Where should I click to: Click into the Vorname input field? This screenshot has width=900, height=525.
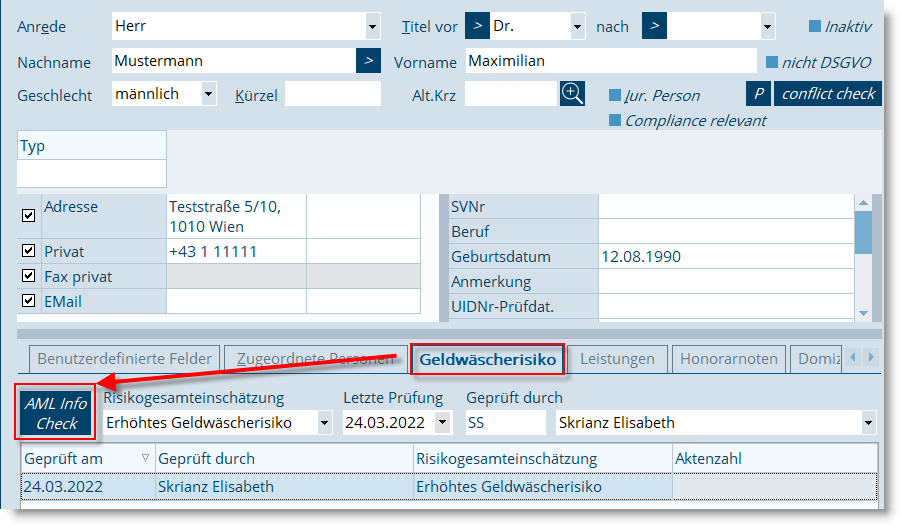click(x=610, y=61)
